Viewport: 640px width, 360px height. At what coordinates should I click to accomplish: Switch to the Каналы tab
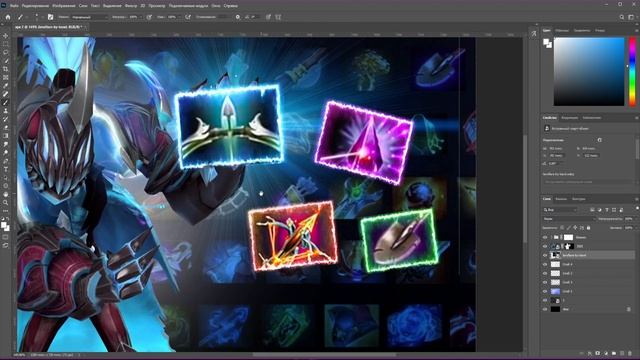pos(561,199)
